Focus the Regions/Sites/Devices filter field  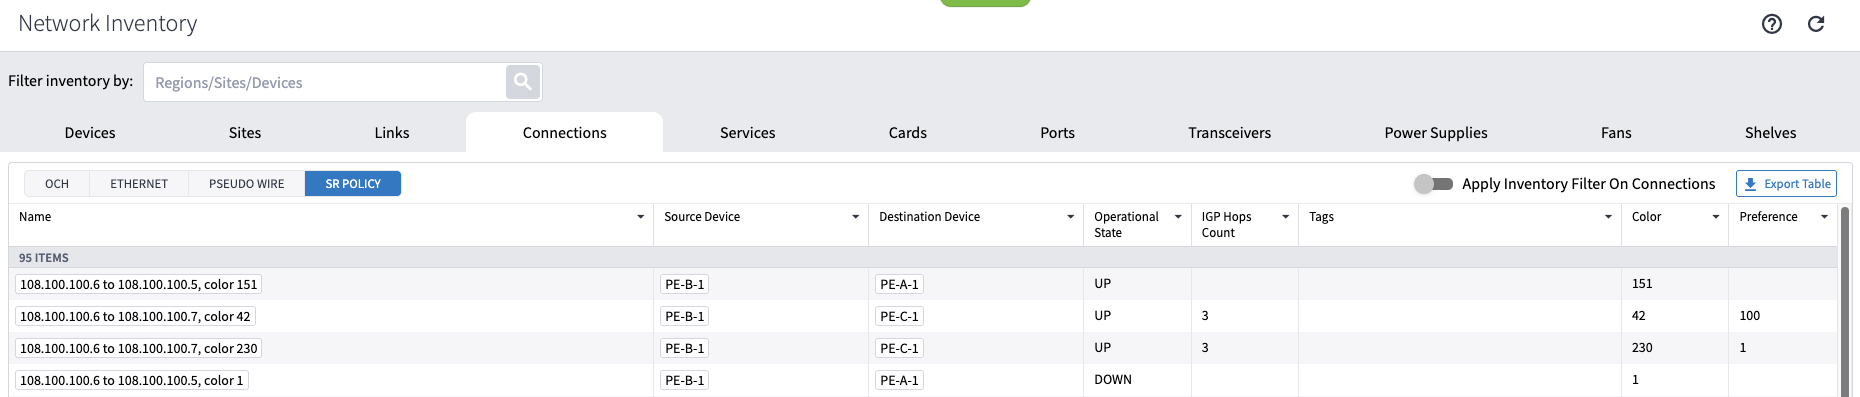coord(325,82)
